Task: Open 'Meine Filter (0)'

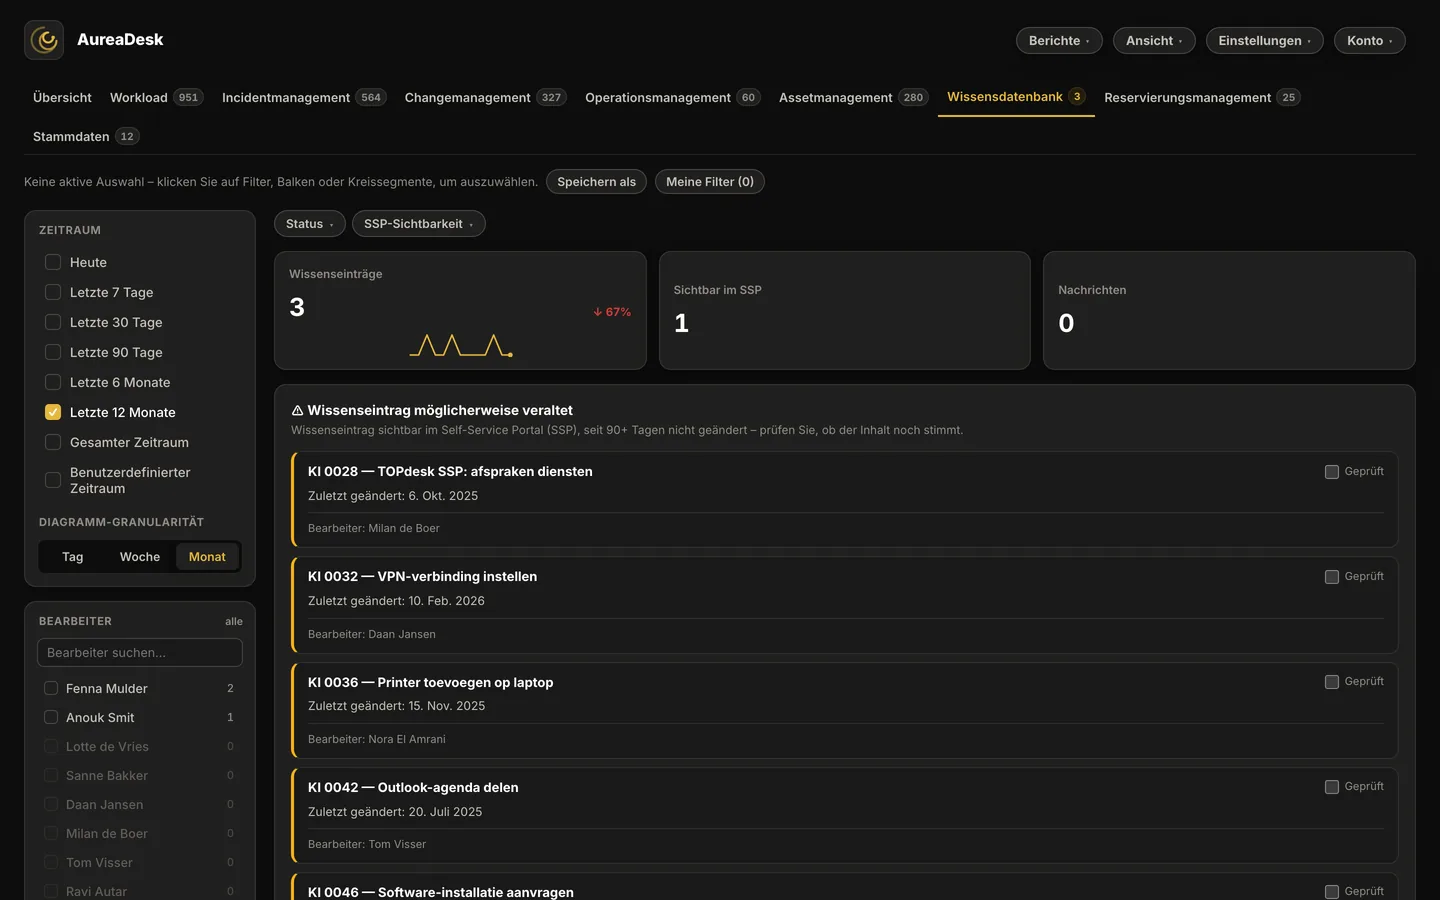Action: pyautogui.click(x=710, y=182)
